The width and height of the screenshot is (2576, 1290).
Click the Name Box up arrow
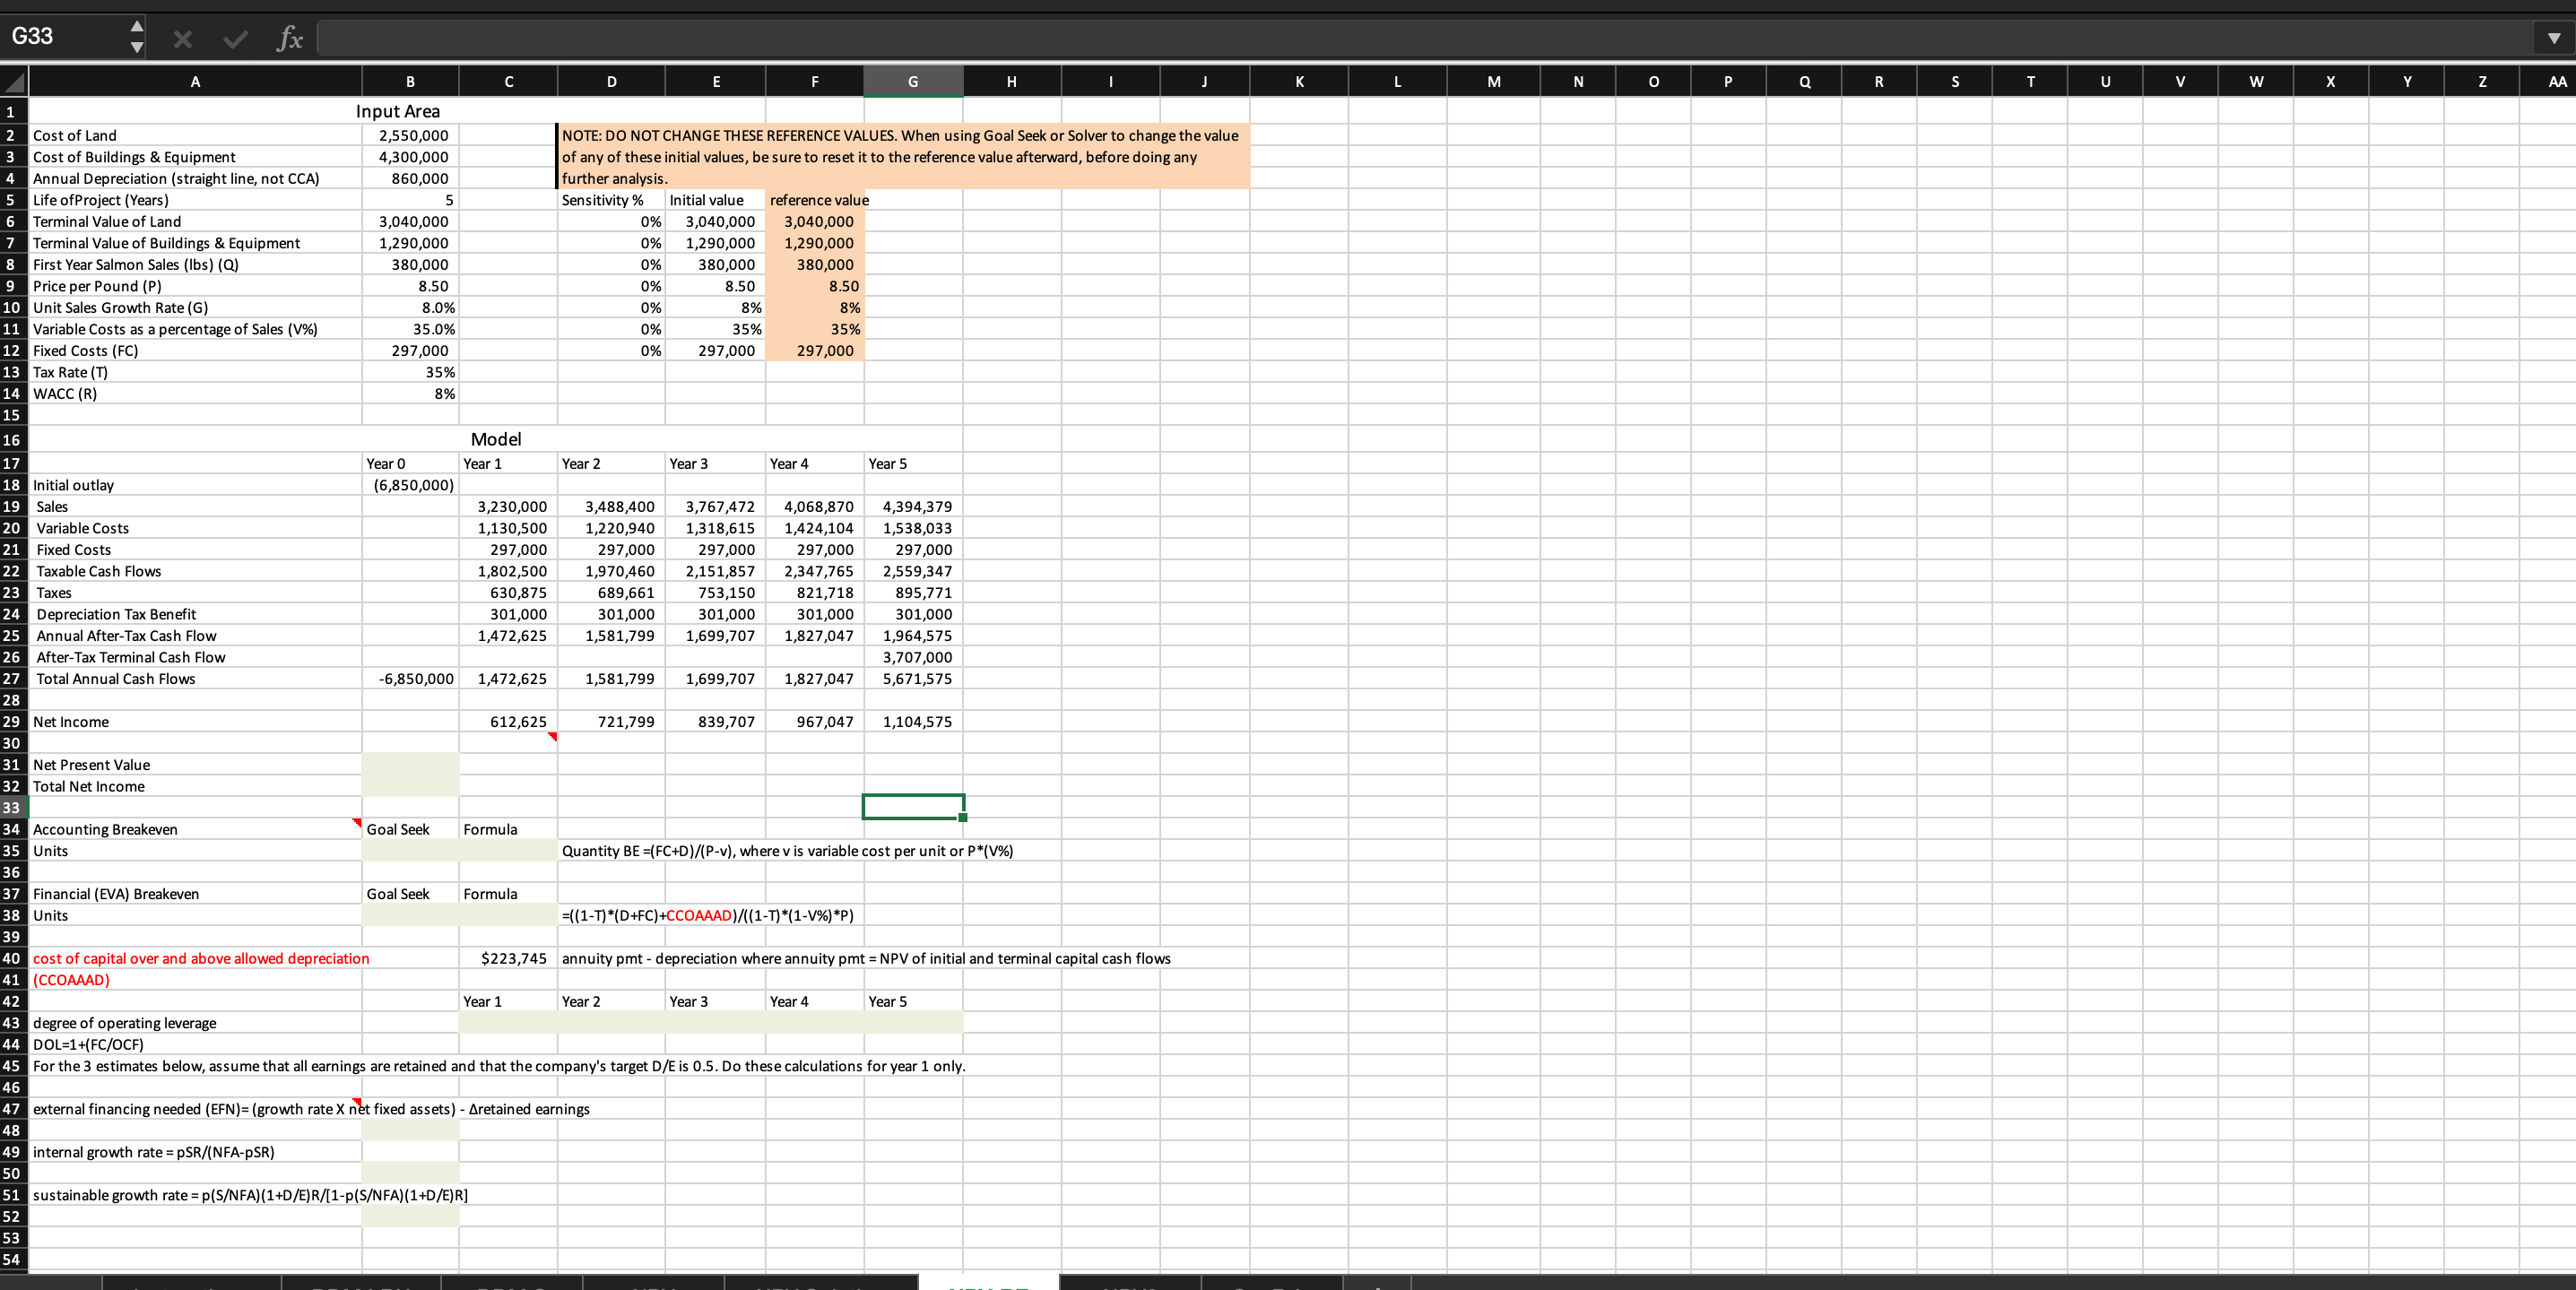(x=137, y=25)
